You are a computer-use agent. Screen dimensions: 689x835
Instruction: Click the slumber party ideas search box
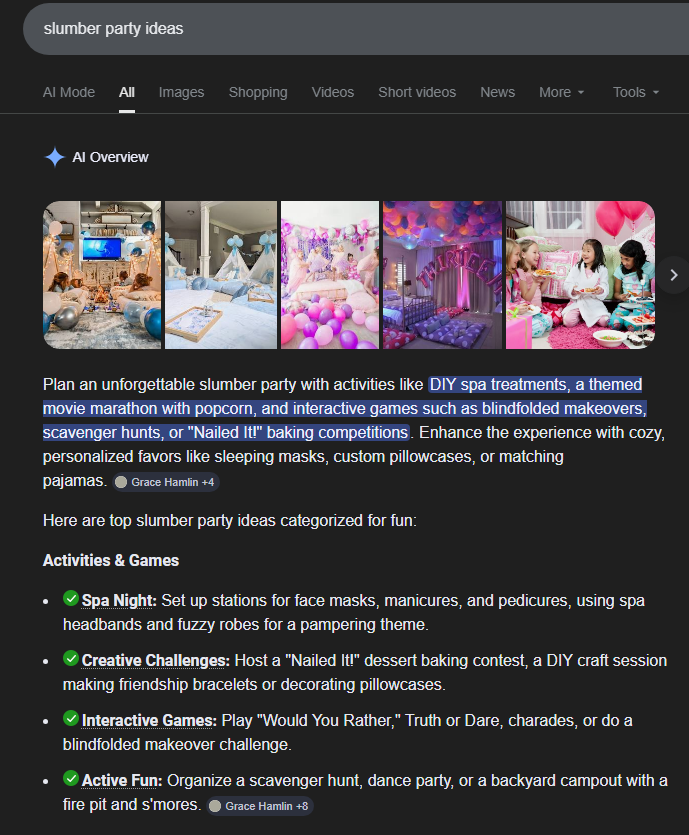pos(356,29)
